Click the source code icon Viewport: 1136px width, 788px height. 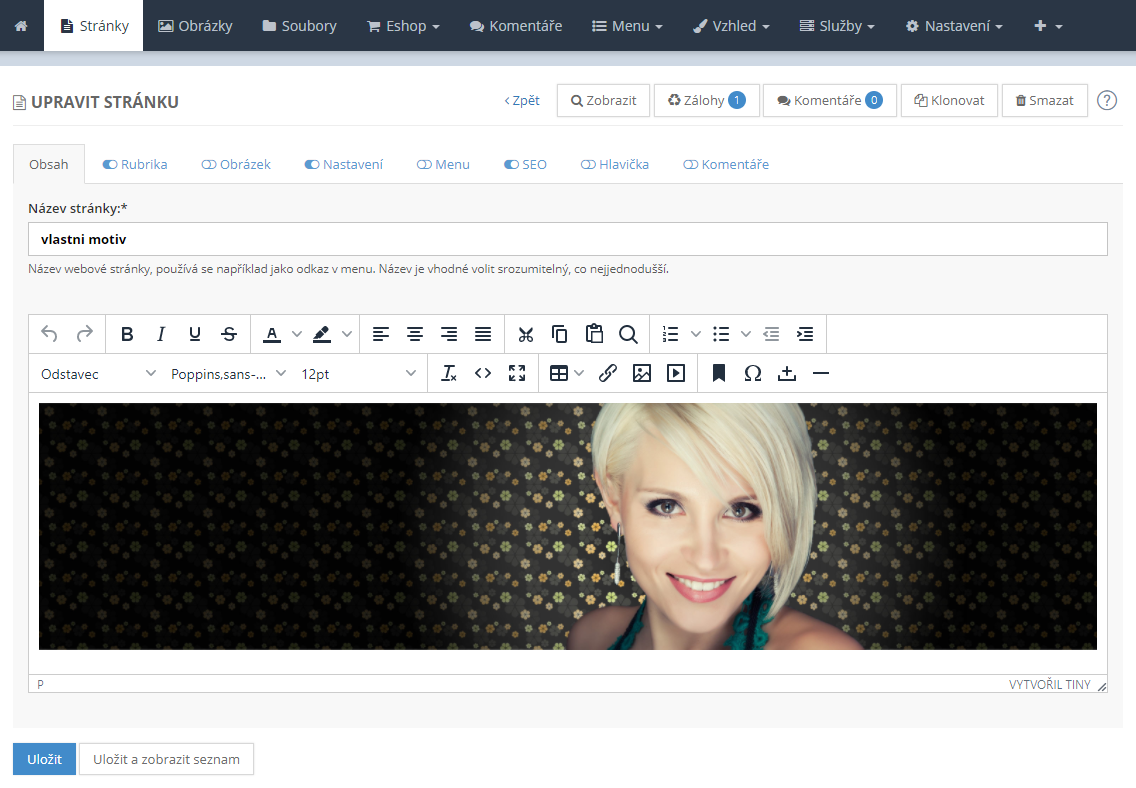pos(483,373)
